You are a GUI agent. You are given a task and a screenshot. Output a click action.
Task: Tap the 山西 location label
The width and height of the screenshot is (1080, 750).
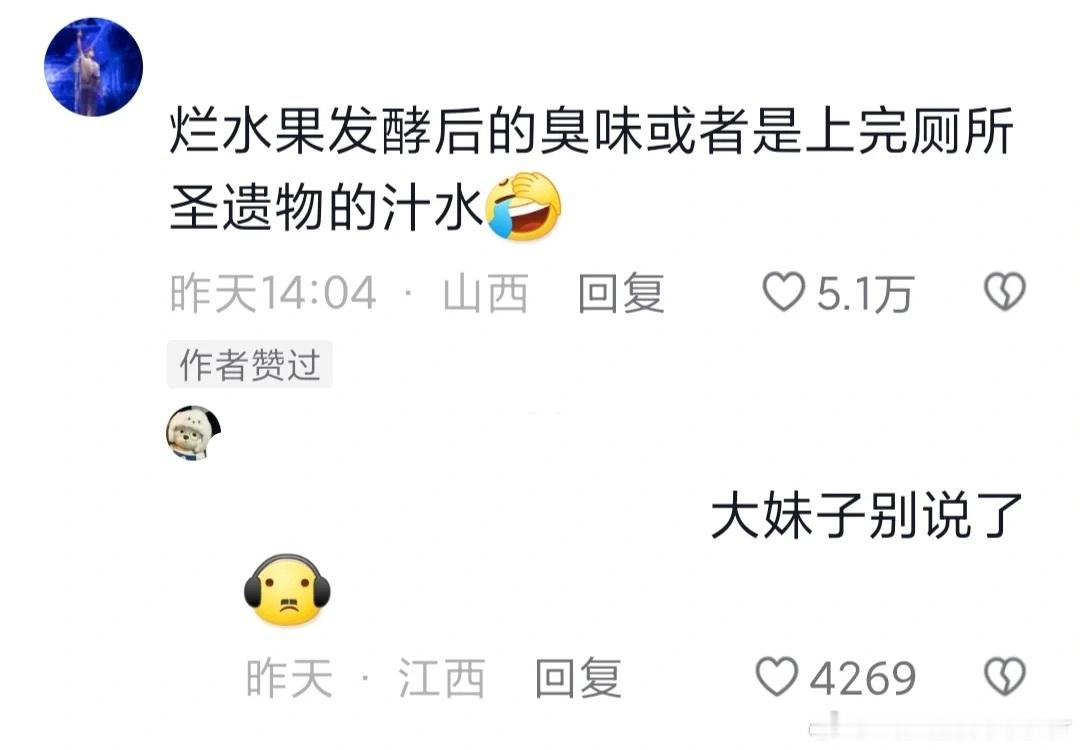pos(486,293)
